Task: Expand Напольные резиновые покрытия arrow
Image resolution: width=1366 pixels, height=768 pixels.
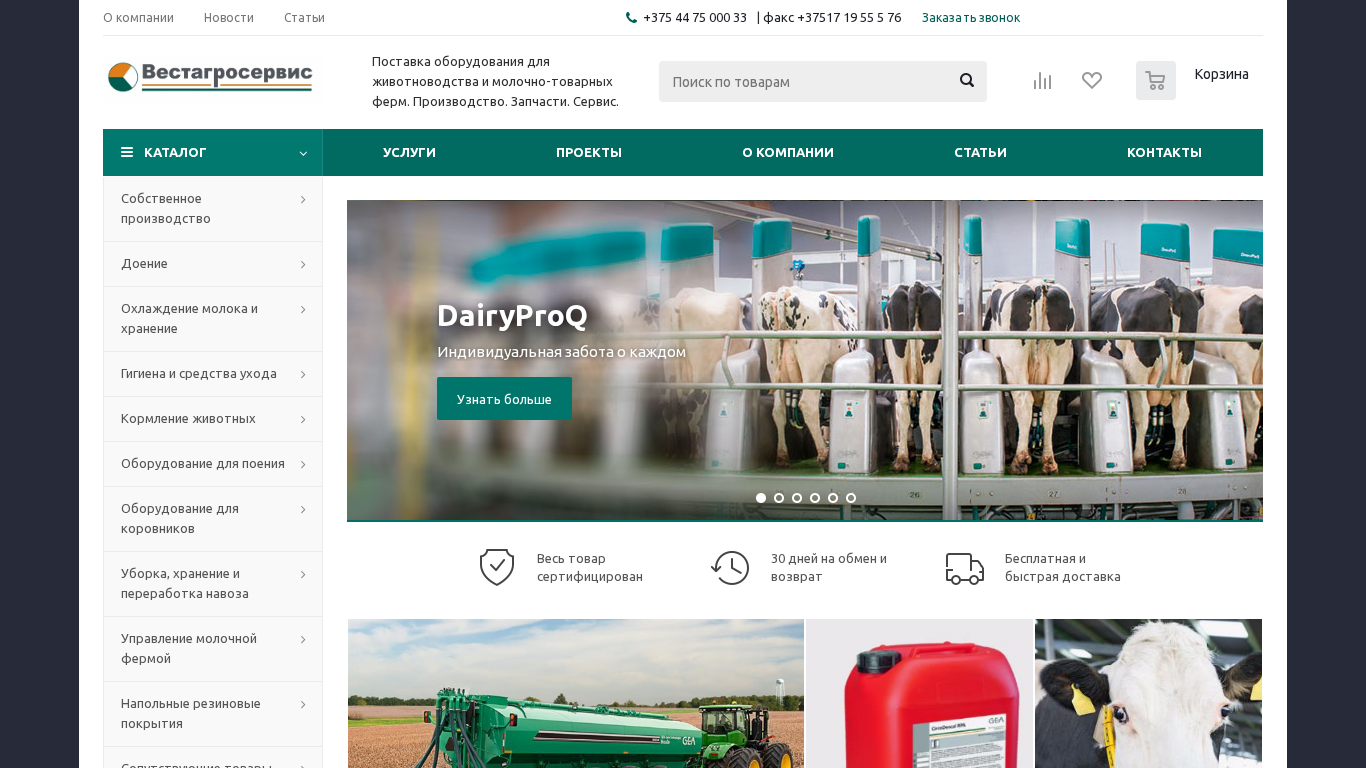Action: [303, 705]
